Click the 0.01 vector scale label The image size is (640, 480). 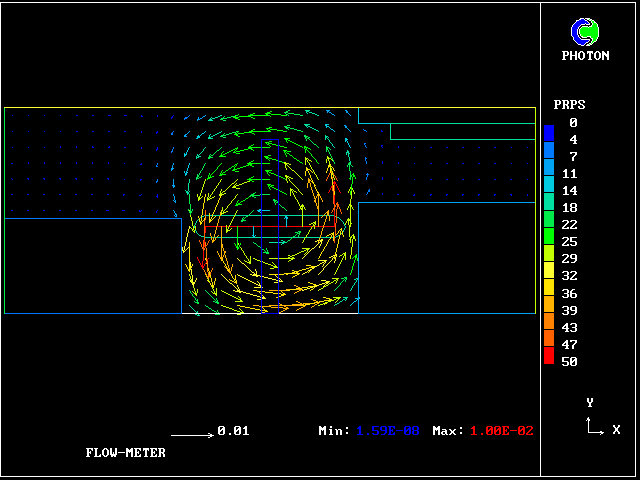click(233, 431)
